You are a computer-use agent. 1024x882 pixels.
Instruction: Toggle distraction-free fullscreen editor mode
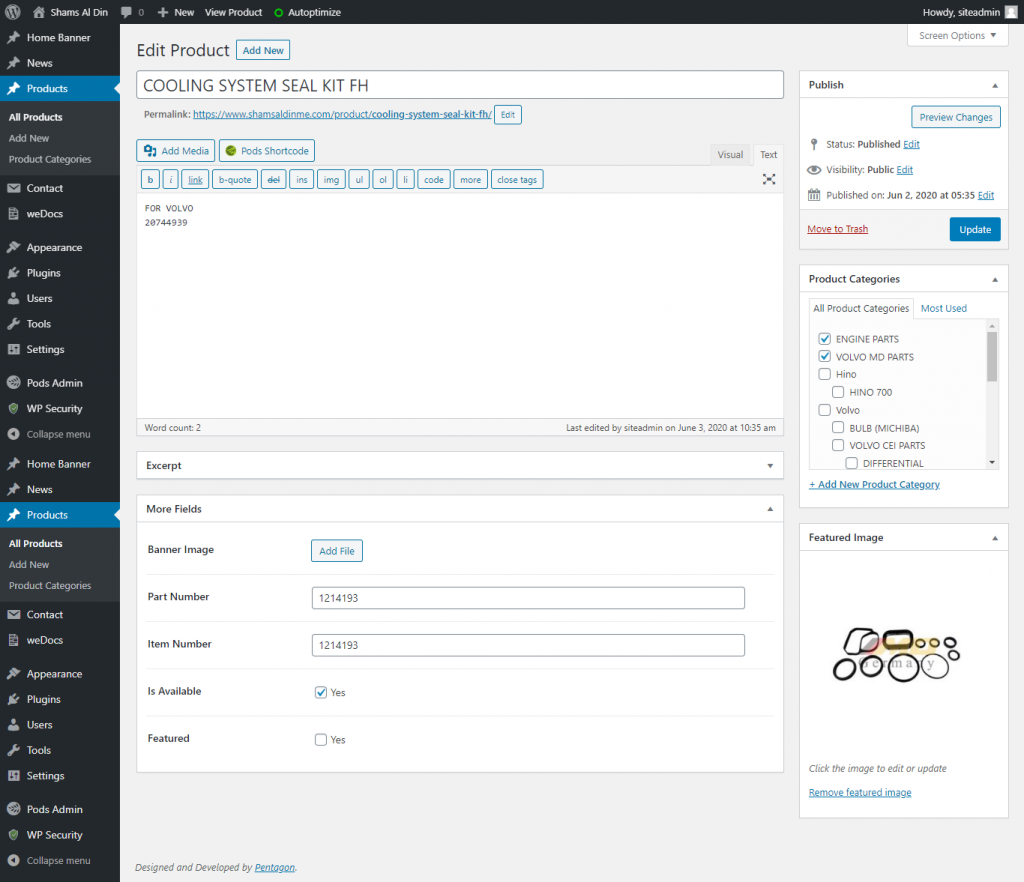click(769, 180)
